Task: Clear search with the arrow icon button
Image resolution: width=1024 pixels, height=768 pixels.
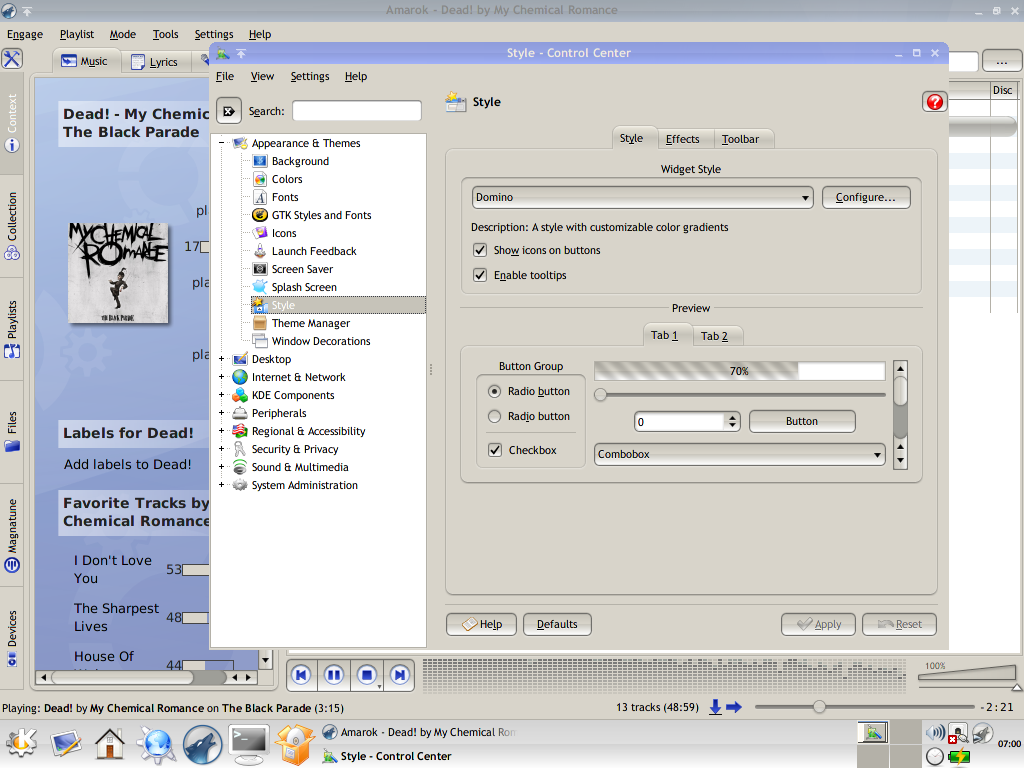Action: (x=229, y=111)
